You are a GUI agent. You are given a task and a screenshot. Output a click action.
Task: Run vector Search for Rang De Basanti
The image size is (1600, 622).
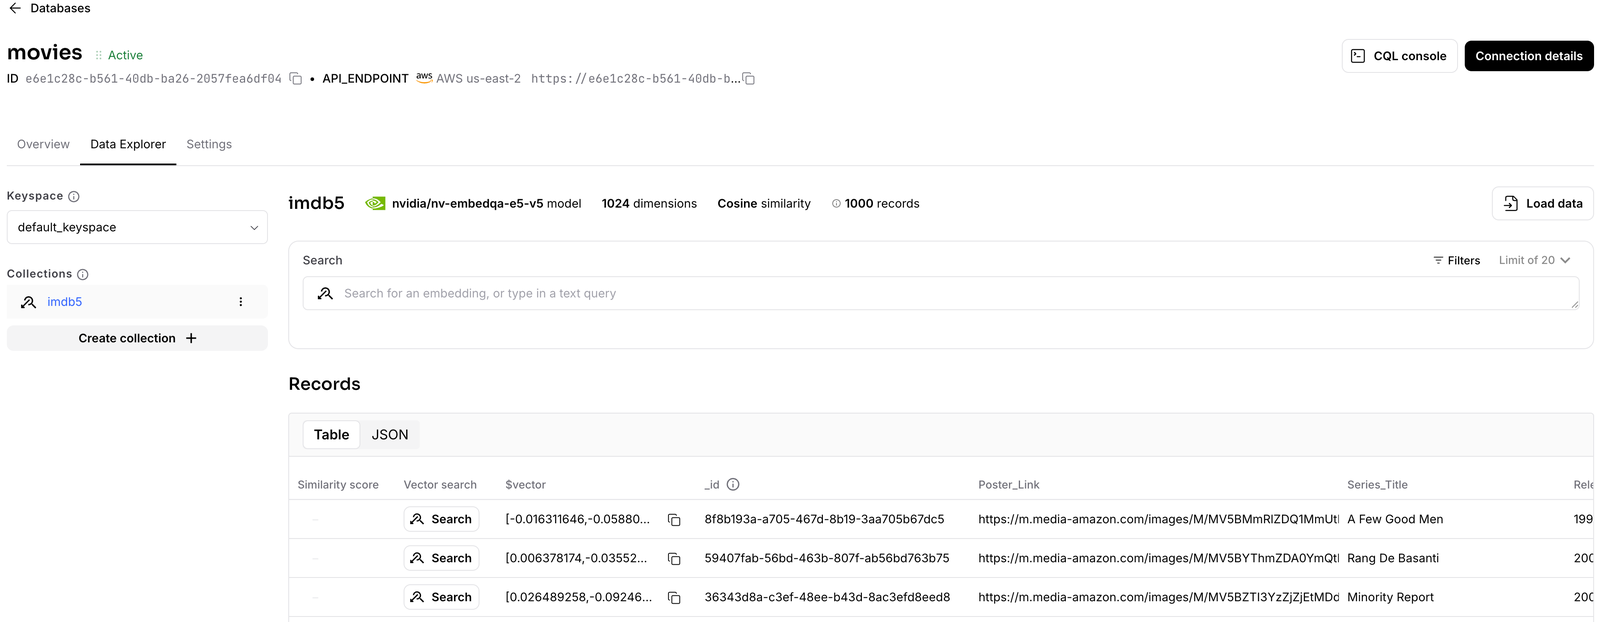(x=441, y=558)
